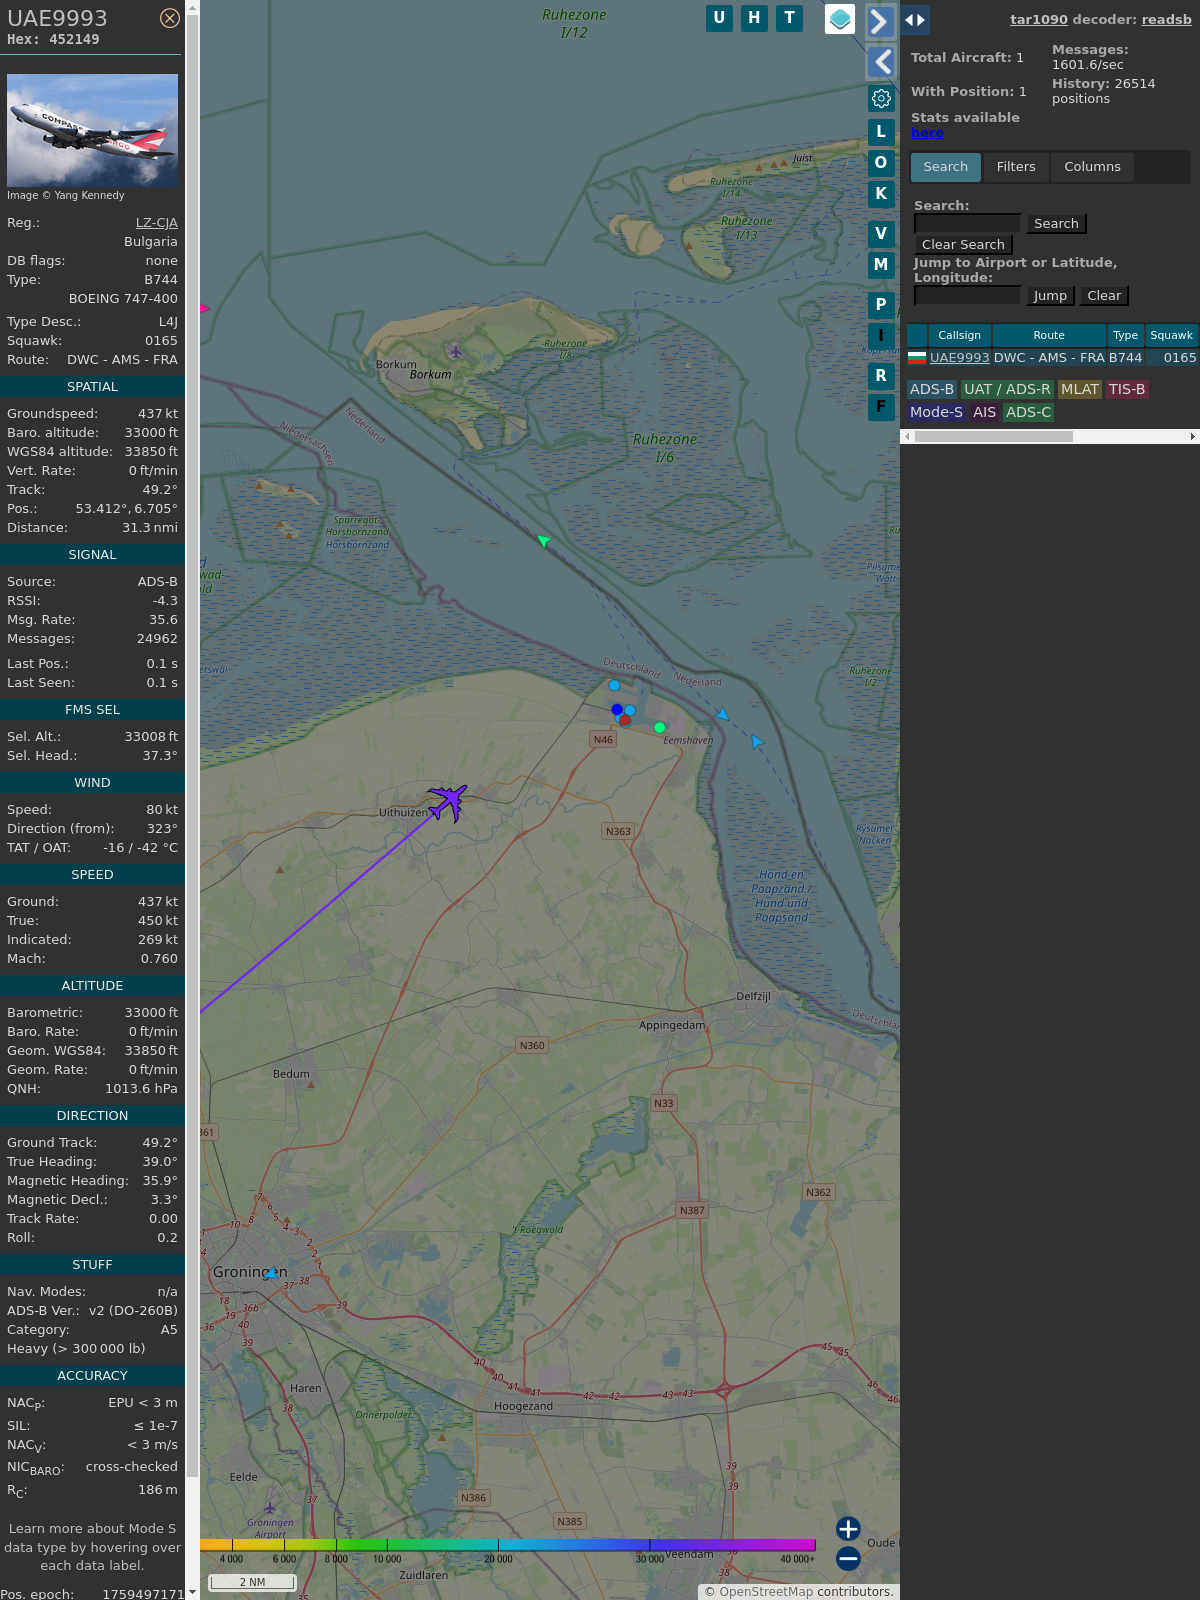The image size is (1200, 1600).
Task: Toggle the sidebar split arrows button
Action: (915, 20)
